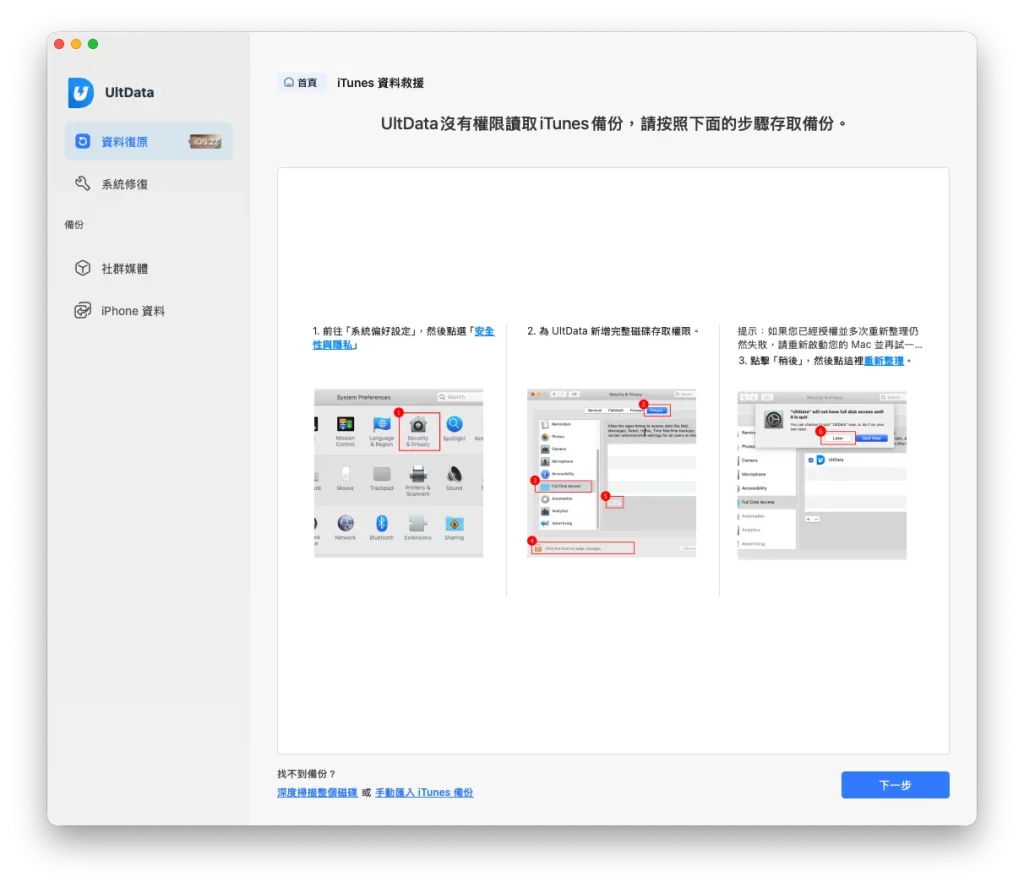Open 資料復原 in the sidebar

pos(148,141)
